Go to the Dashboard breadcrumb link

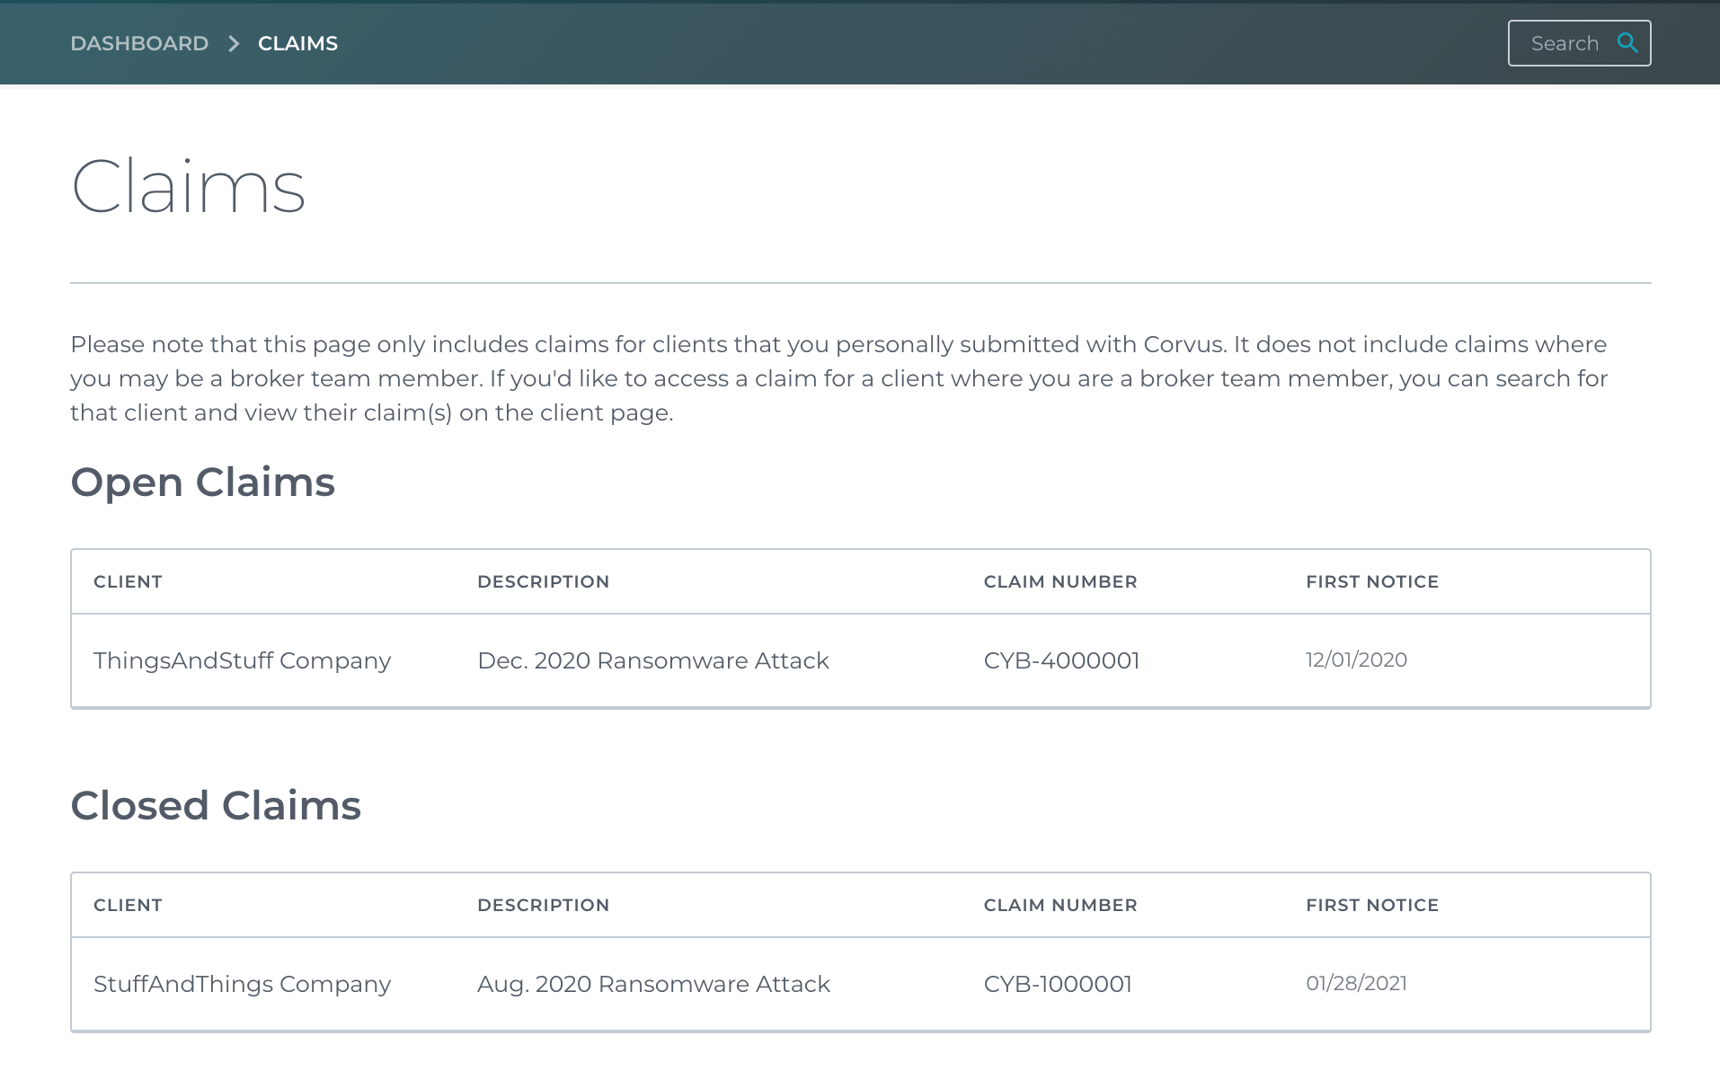139,44
